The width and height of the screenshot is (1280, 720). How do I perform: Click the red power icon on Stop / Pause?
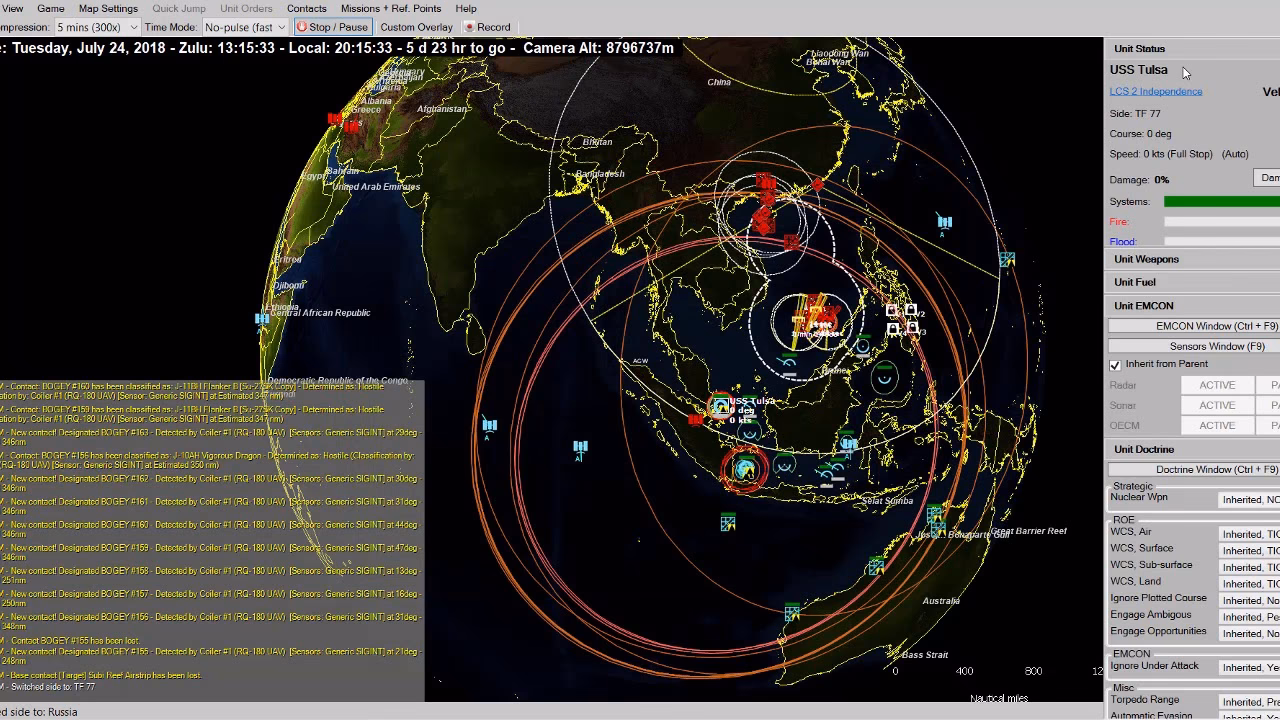[x=301, y=27]
